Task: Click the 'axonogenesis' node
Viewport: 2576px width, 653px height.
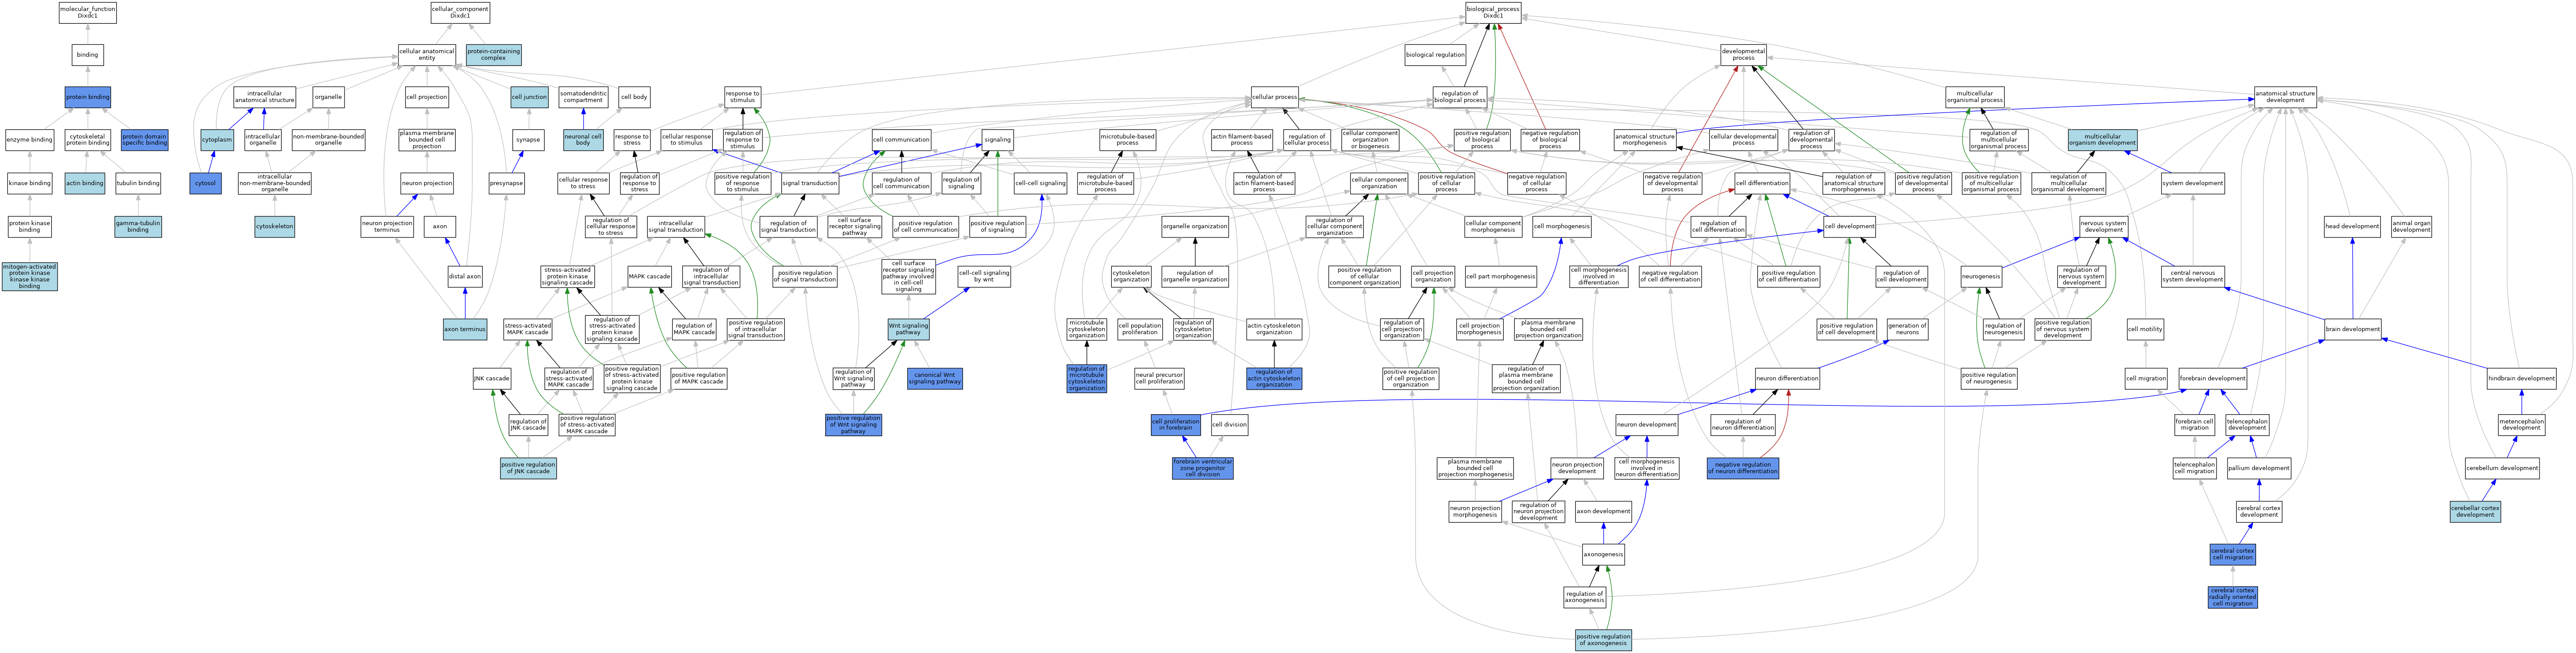Action: point(1604,554)
